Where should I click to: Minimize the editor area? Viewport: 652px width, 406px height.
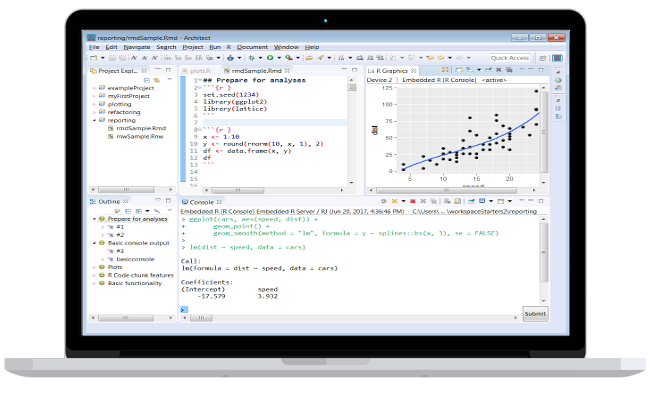tap(344, 70)
